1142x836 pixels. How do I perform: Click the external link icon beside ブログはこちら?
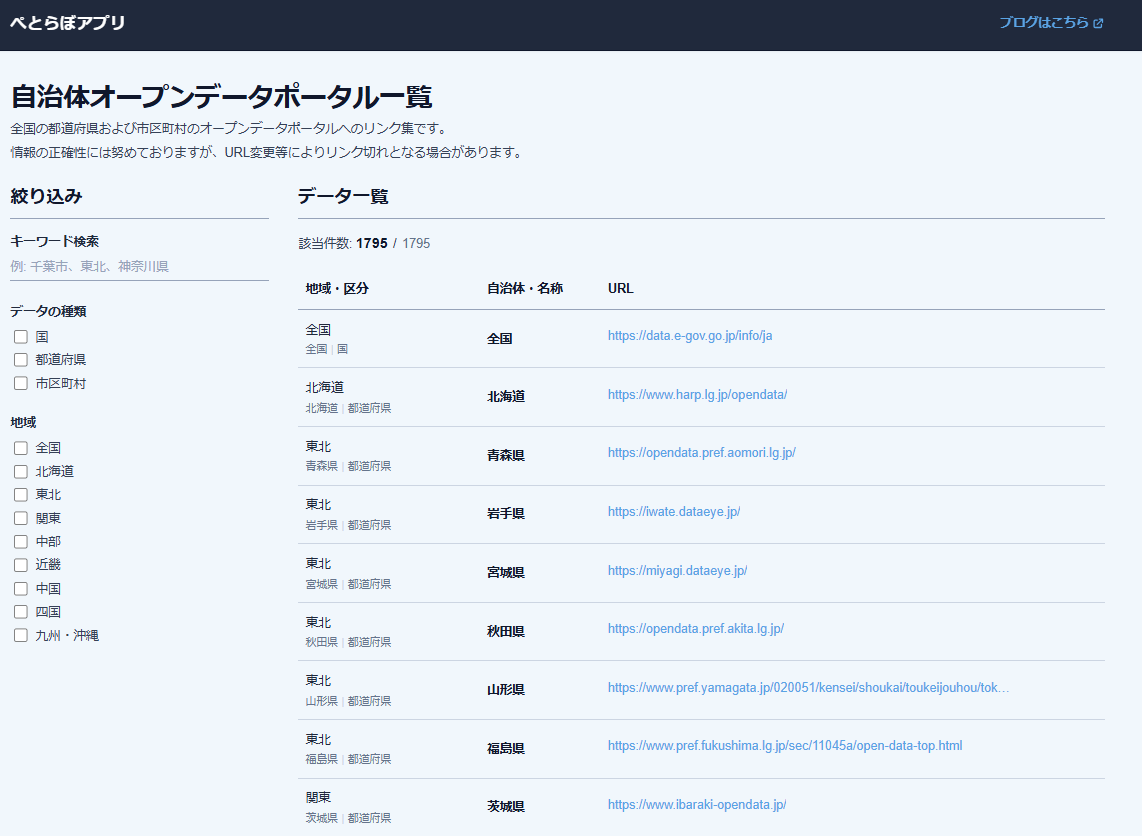[x=1098, y=23]
